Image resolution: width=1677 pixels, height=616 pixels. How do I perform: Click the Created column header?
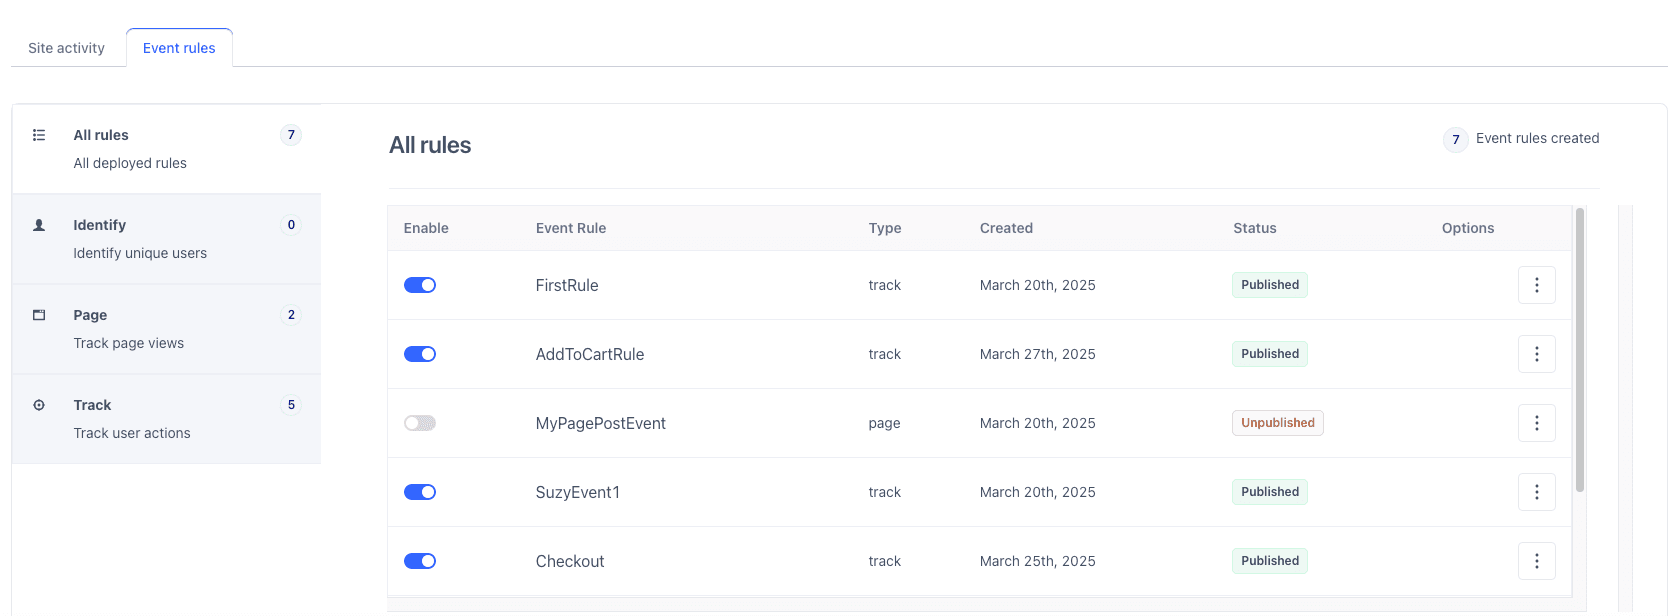pos(1006,228)
